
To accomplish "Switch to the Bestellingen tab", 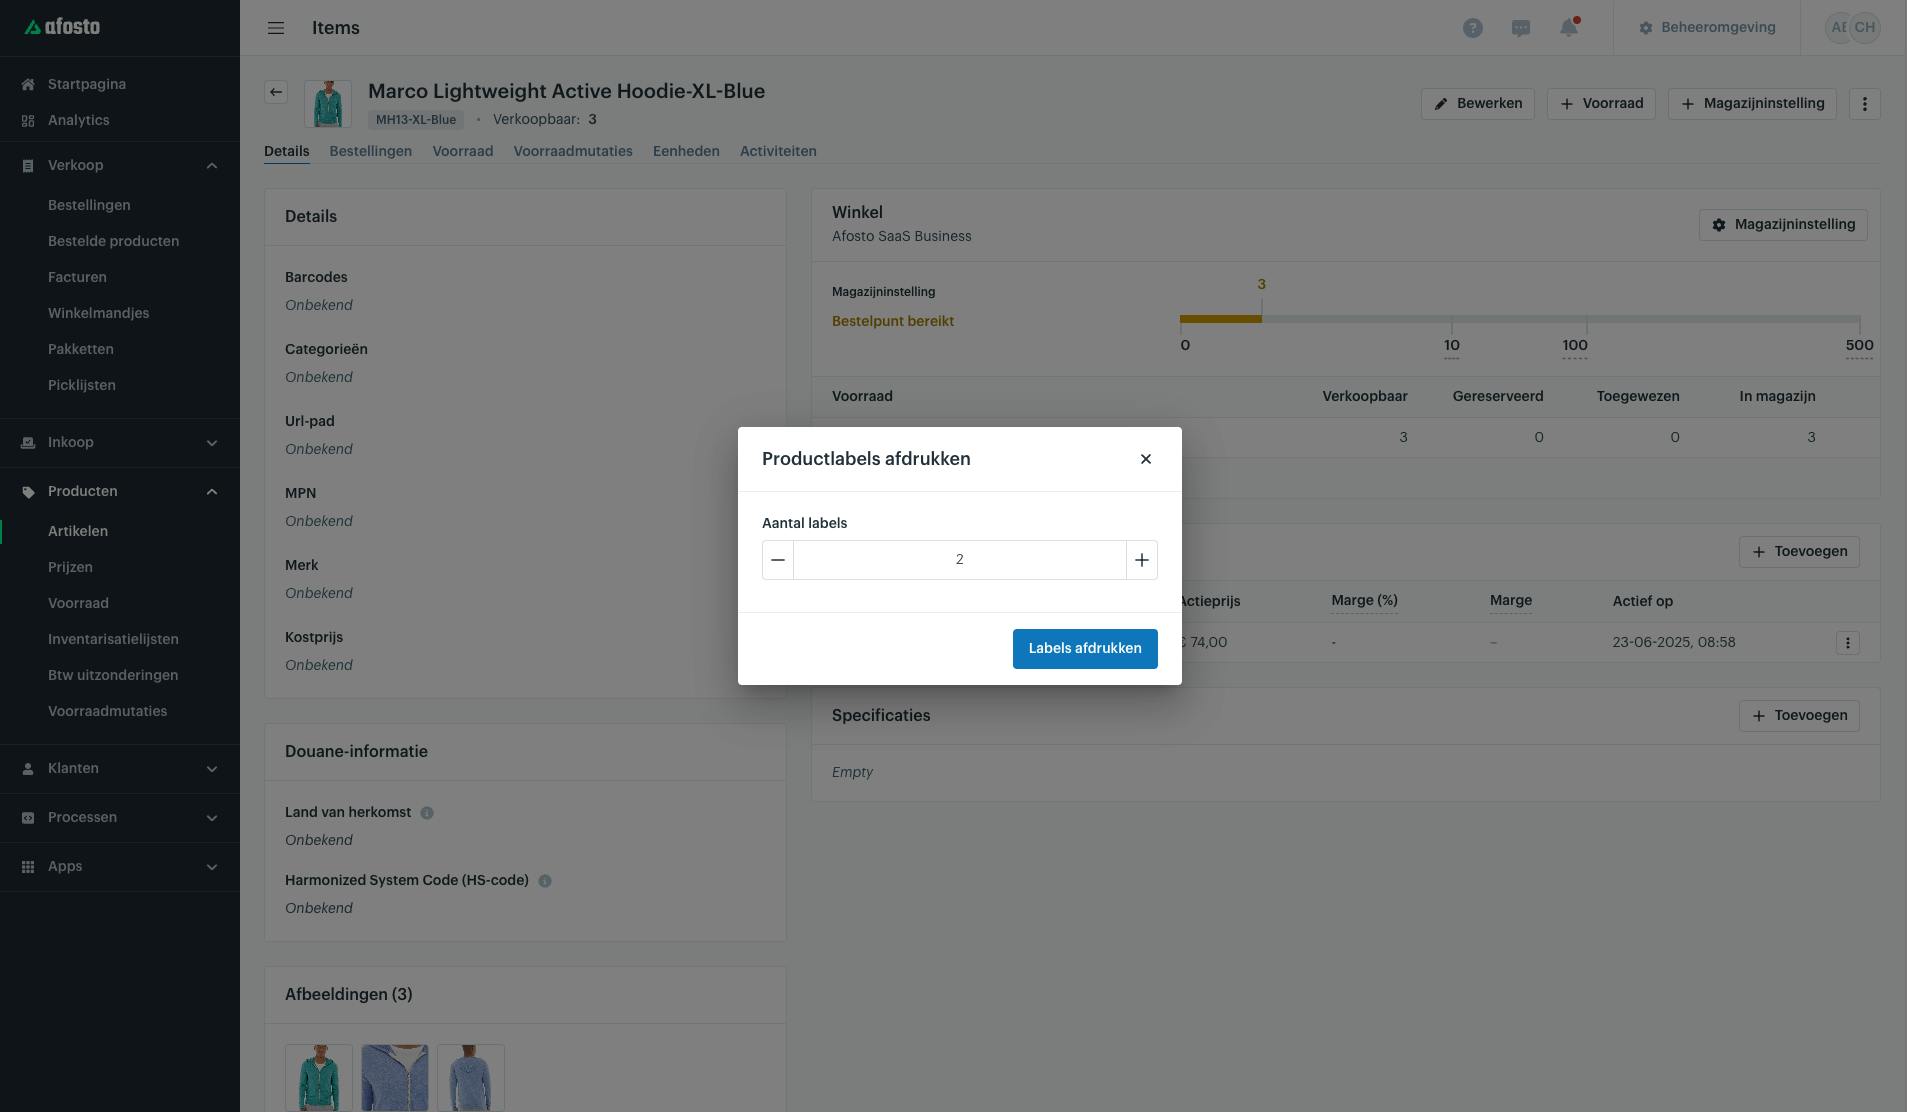I will coord(370,151).
